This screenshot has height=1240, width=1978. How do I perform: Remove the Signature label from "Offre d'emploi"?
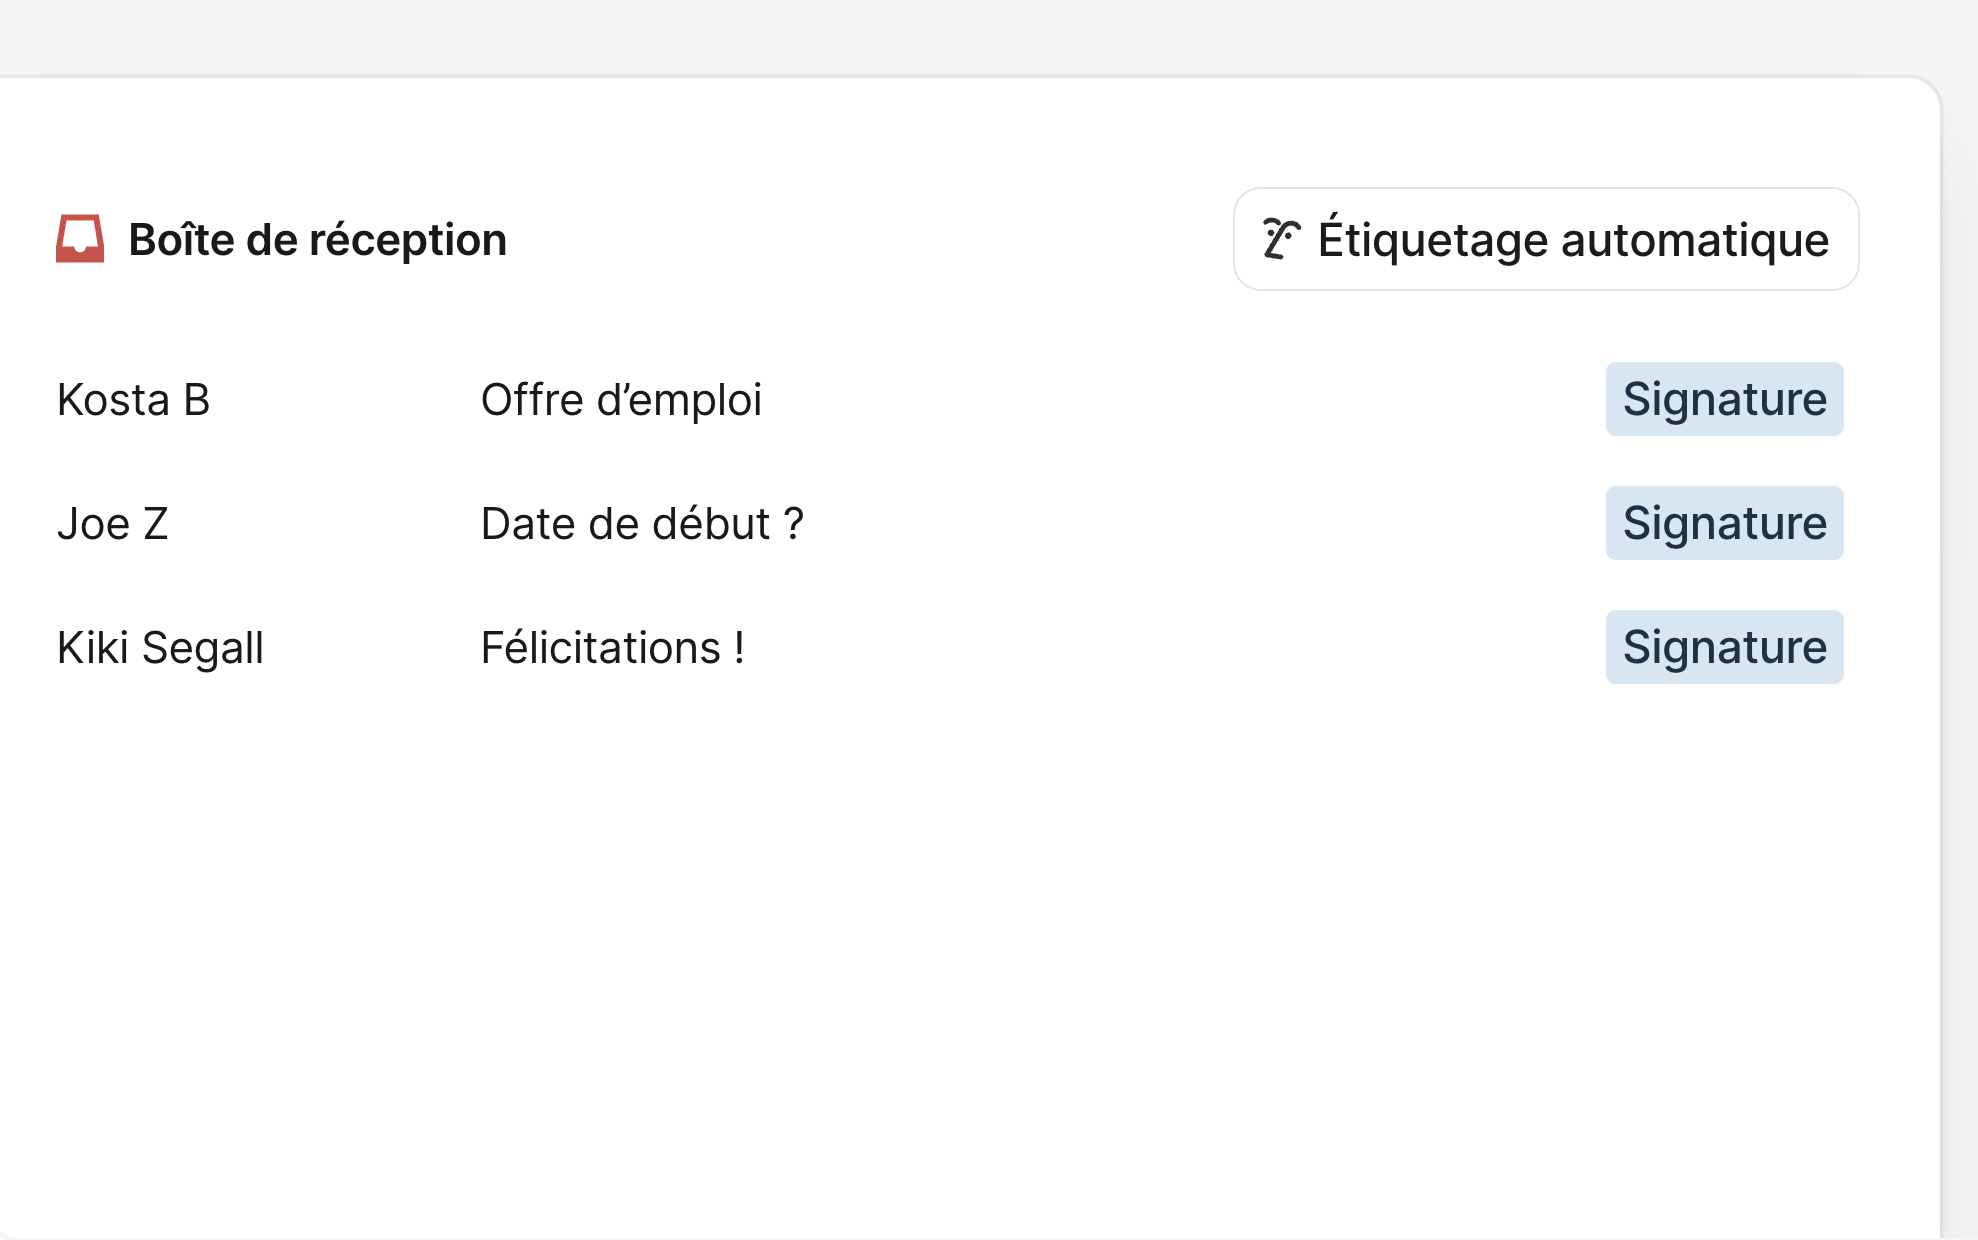(1724, 399)
